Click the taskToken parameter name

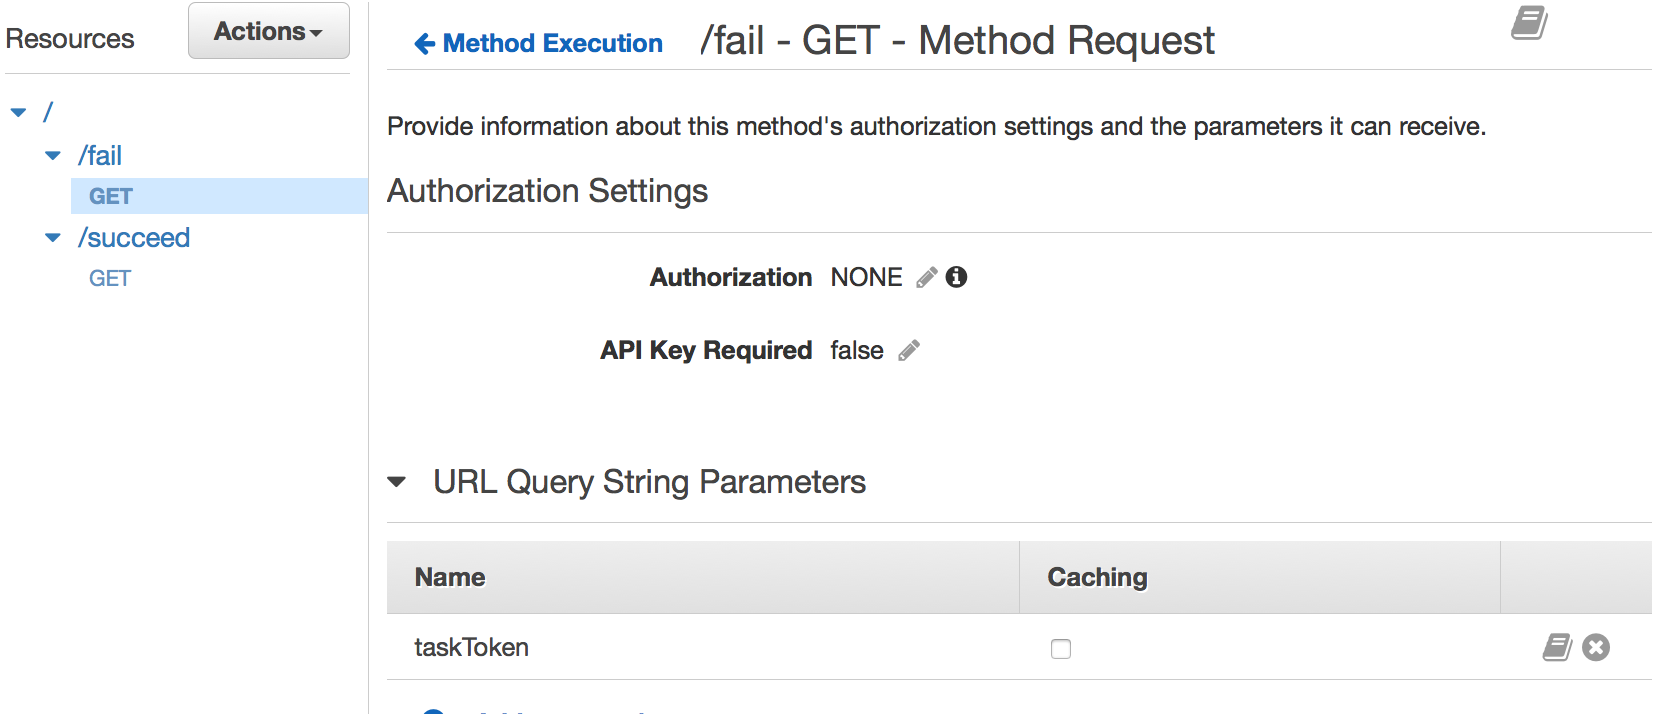tap(471, 647)
